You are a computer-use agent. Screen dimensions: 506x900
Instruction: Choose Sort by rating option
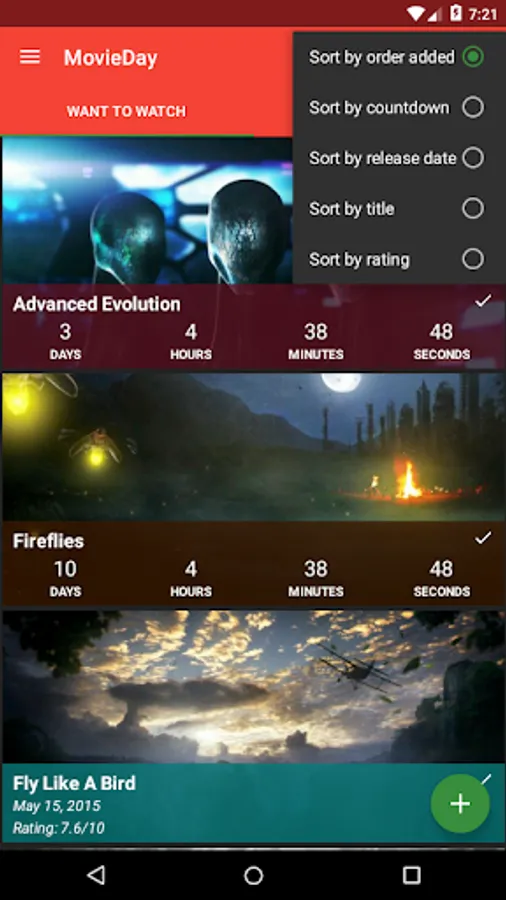point(399,259)
